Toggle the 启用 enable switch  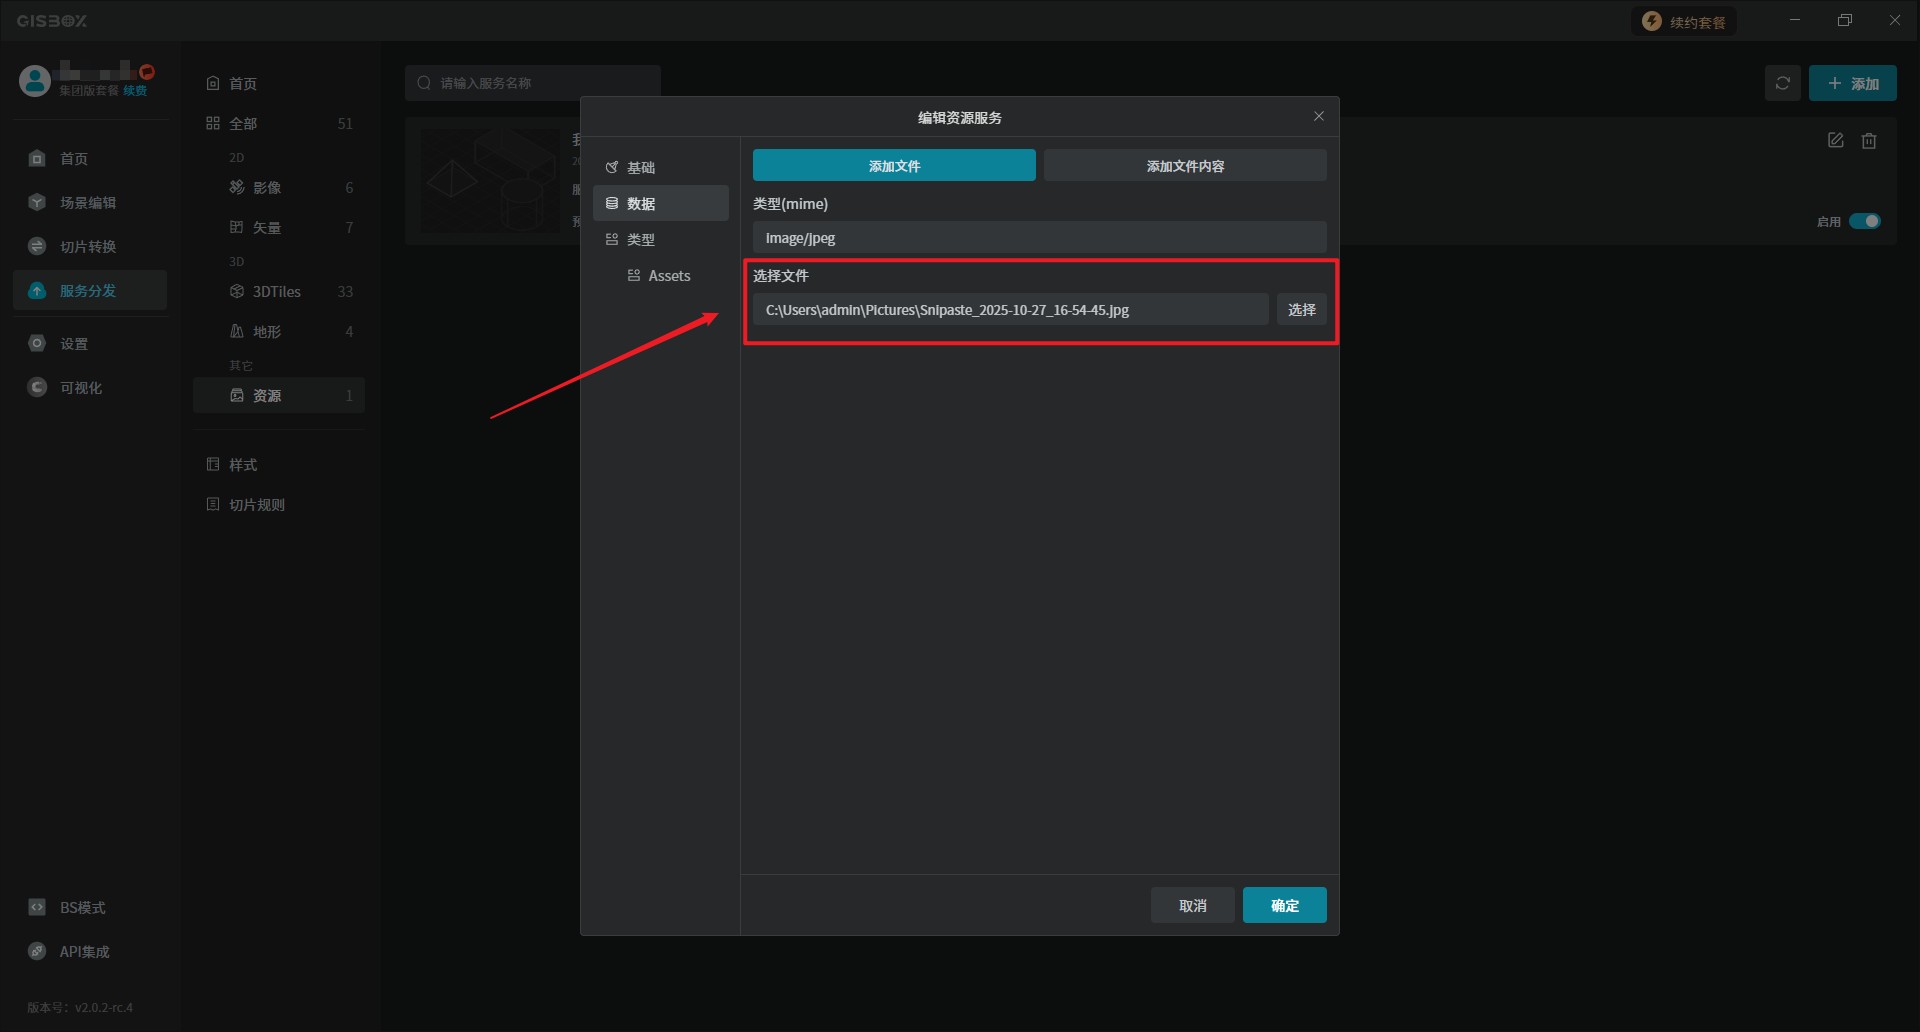(1864, 221)
